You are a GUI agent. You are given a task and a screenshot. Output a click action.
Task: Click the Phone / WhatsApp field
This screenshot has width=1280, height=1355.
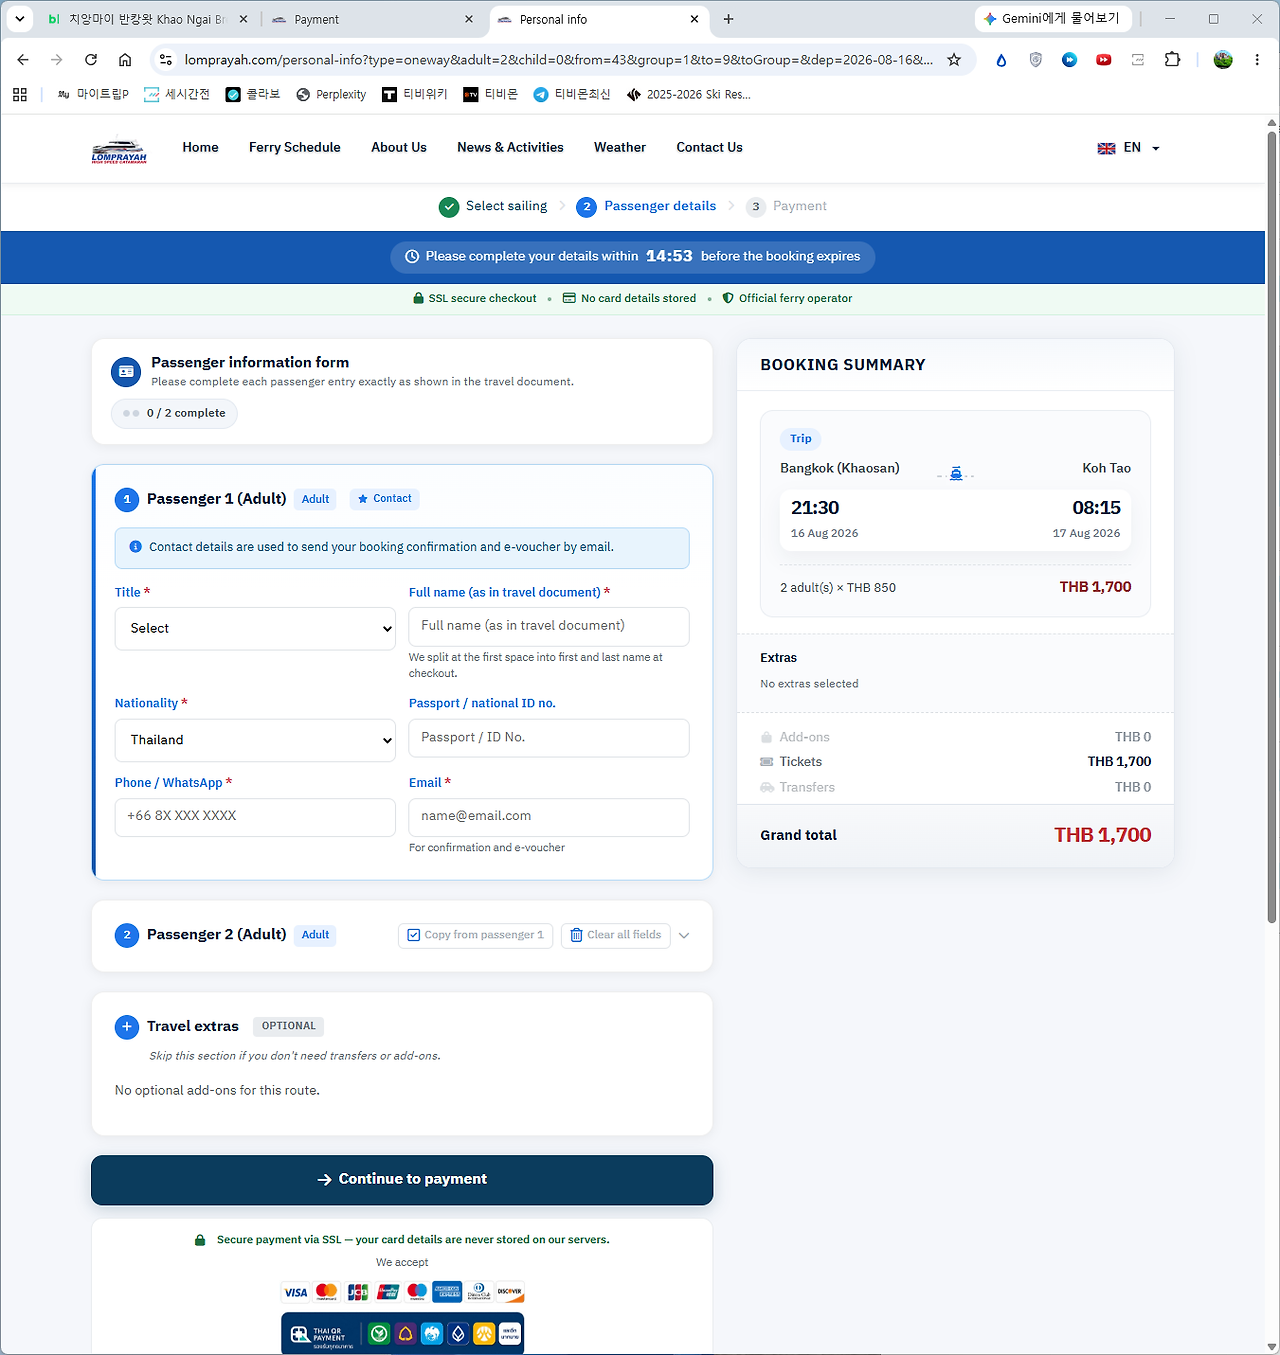coord(255,817)
